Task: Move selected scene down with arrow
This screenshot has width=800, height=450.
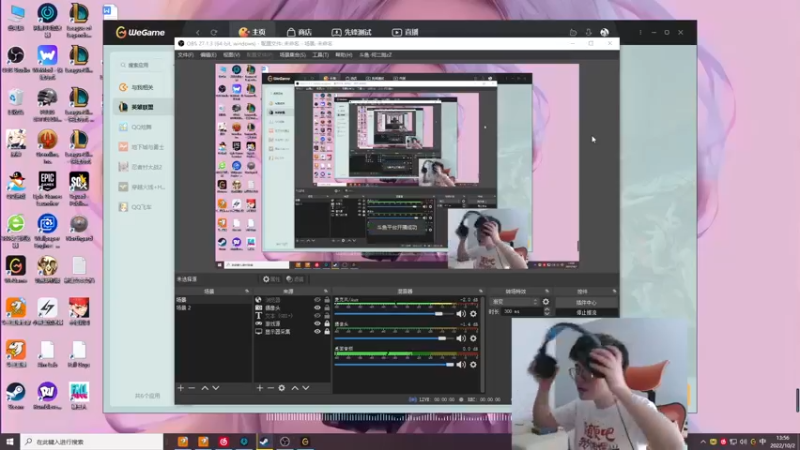Action: (x=216, y=388)
